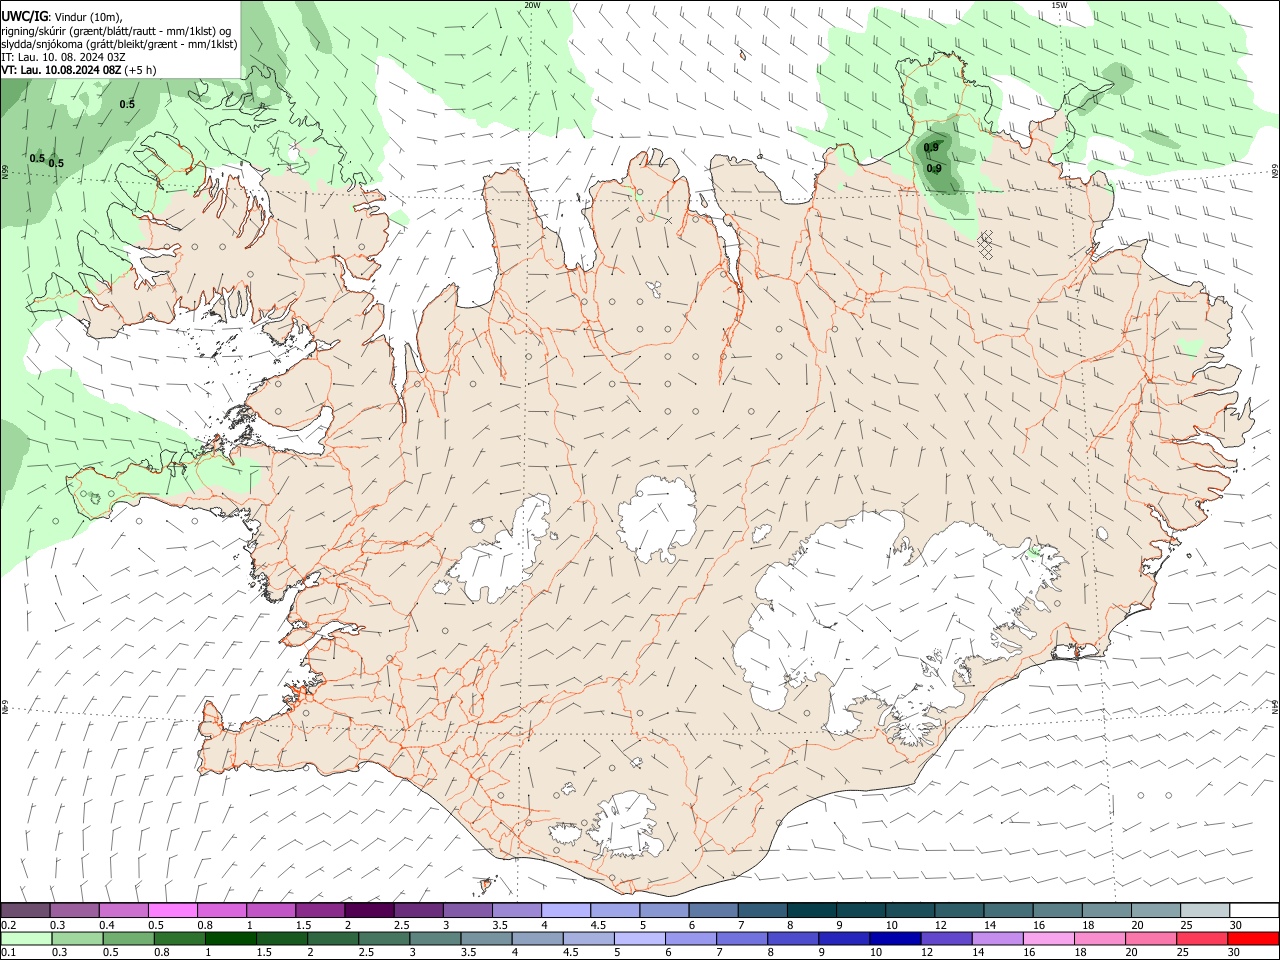Select the 30 label under the snow scale
This screenshot has height=960, width=1280.
pos(1235,925)
